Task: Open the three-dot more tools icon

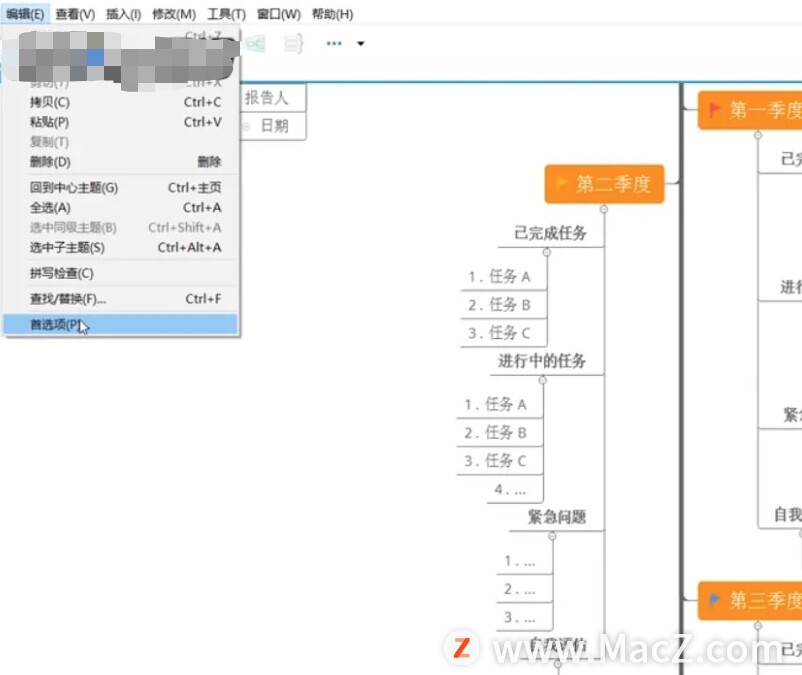Action: click(334, 43)
